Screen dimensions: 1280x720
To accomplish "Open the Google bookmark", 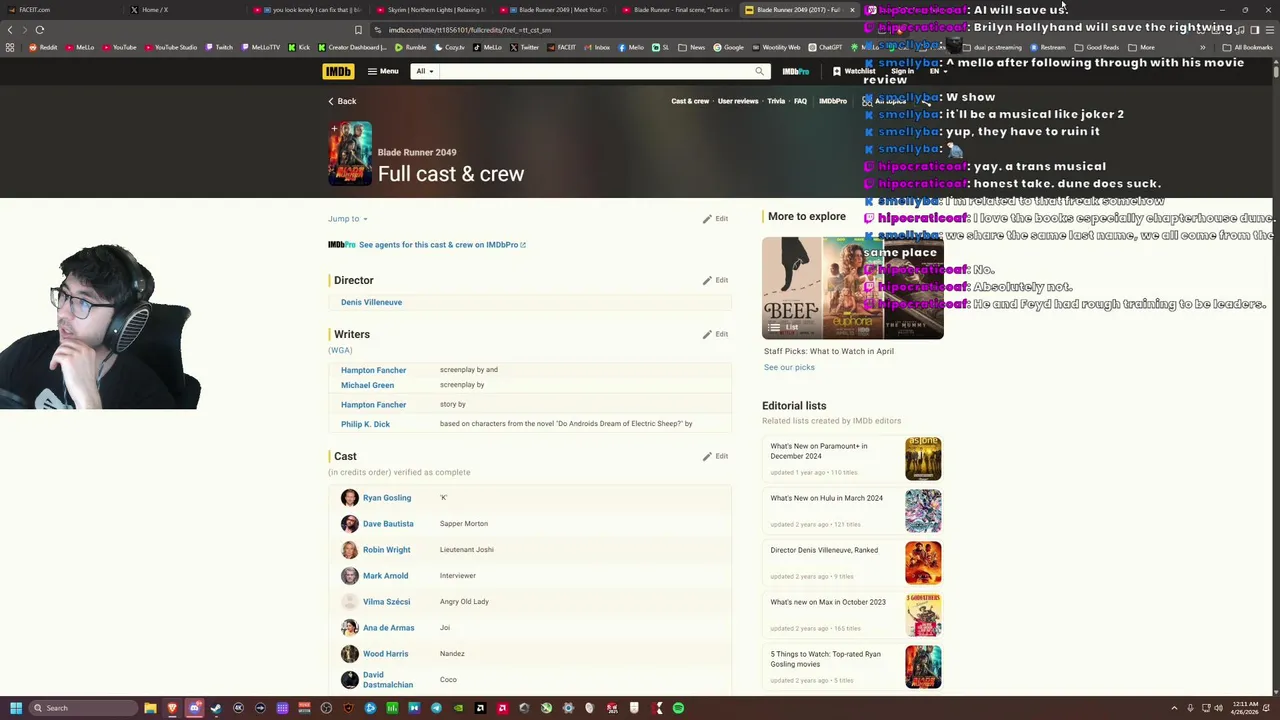I will 728,47.
